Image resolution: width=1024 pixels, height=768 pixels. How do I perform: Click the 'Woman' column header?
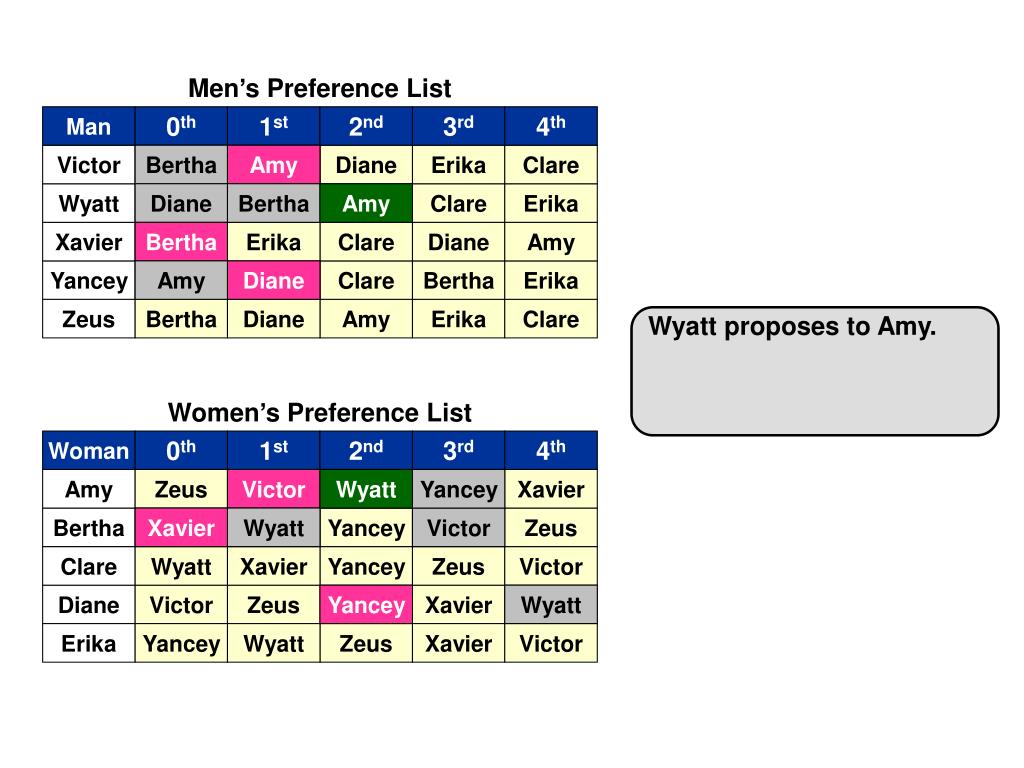click(x=89, y=451)
